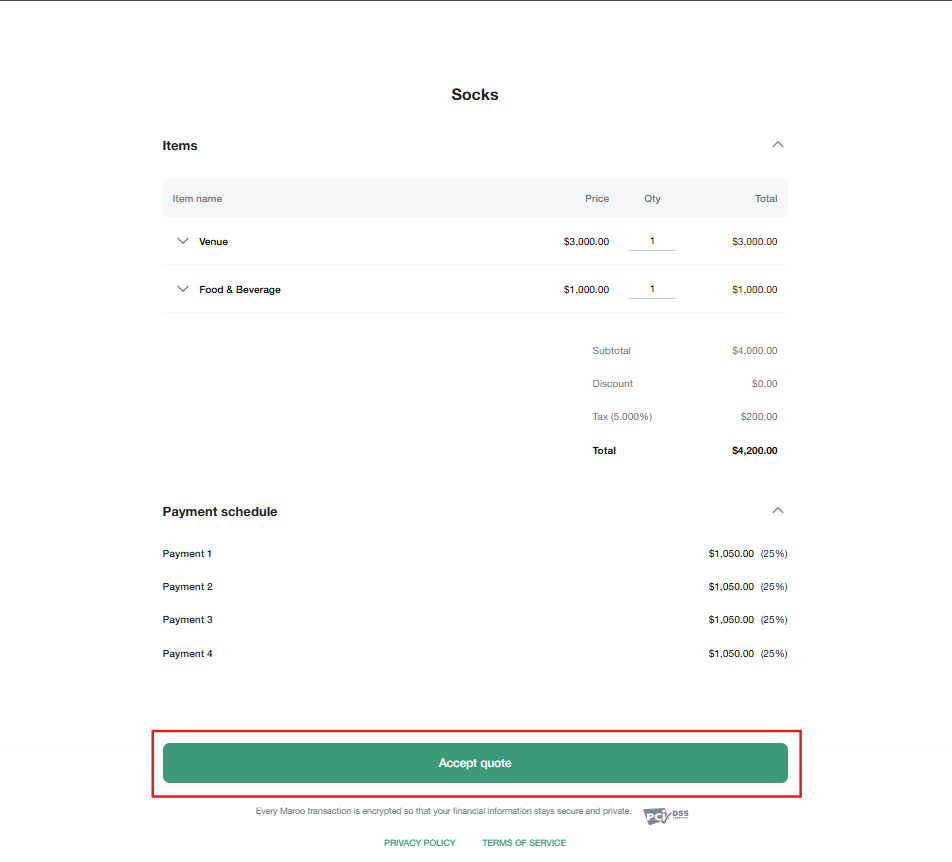Click the Socks quote title
952x862 pixels.
pos(475,95)
